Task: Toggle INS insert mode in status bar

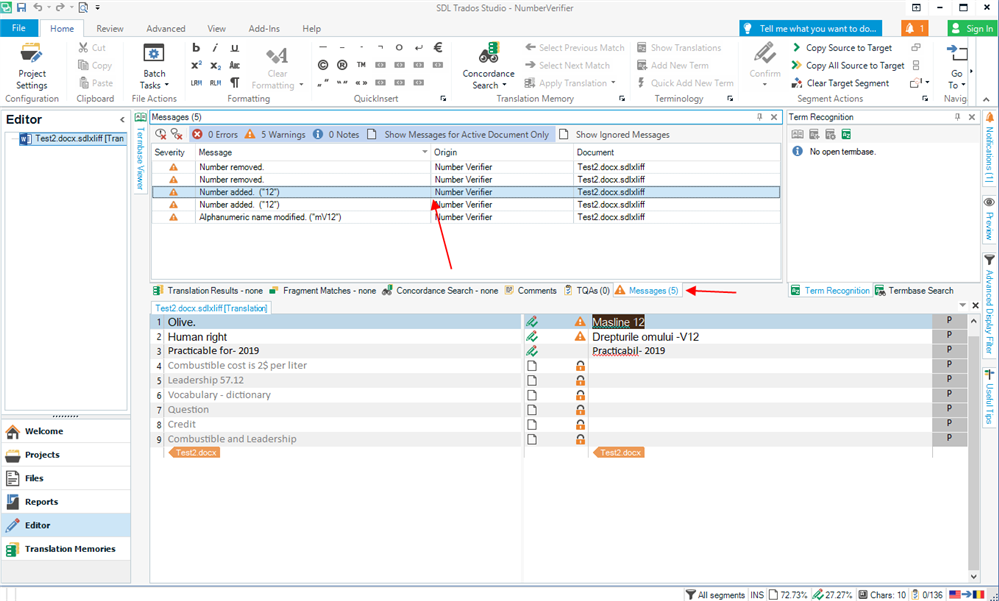Action: point(757,595)
